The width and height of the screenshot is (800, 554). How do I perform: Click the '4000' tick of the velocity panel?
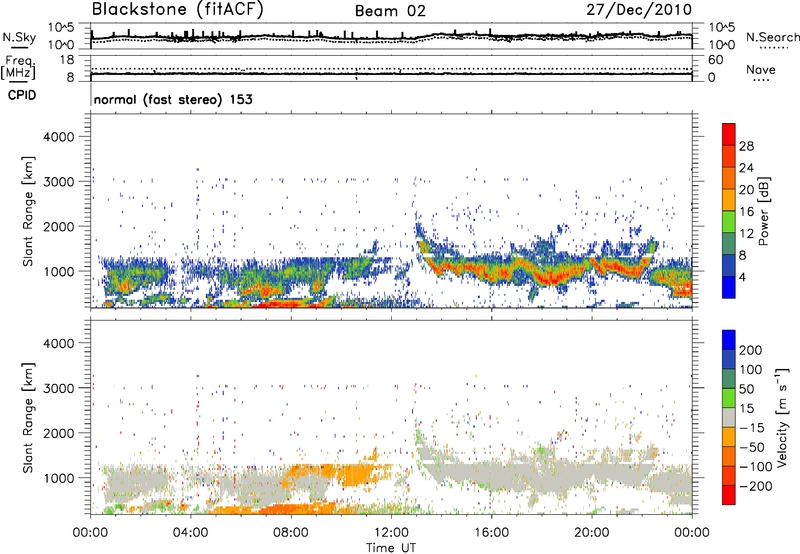pyautogui.click(x=59, y=343)
